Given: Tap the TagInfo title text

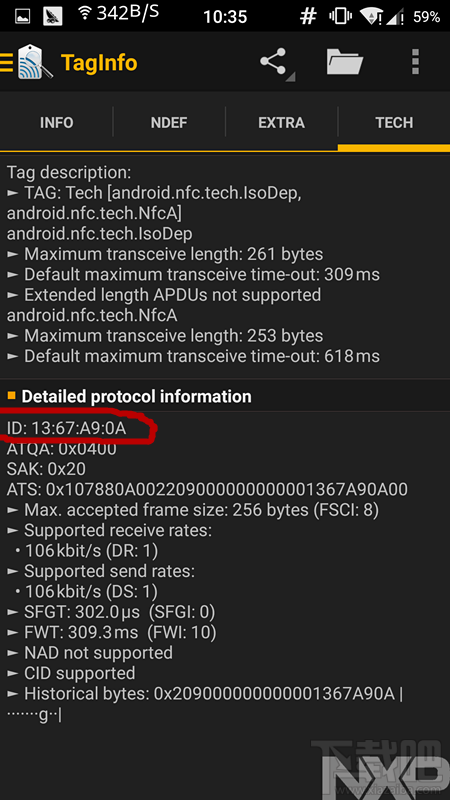Looking at the screenshot, I should (99, 63).
